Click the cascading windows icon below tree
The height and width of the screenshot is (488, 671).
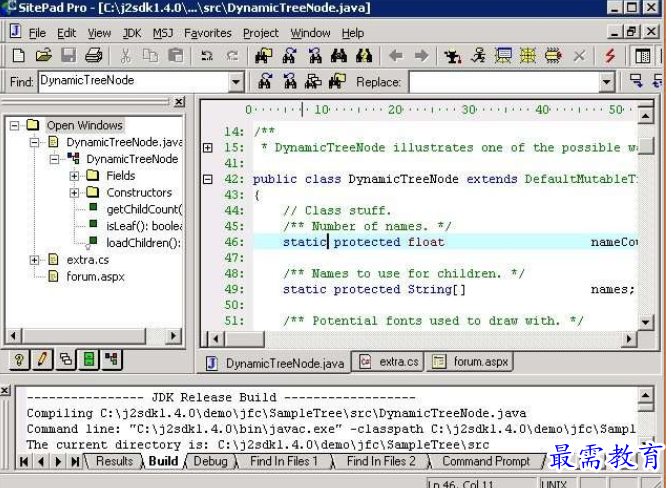65,359
